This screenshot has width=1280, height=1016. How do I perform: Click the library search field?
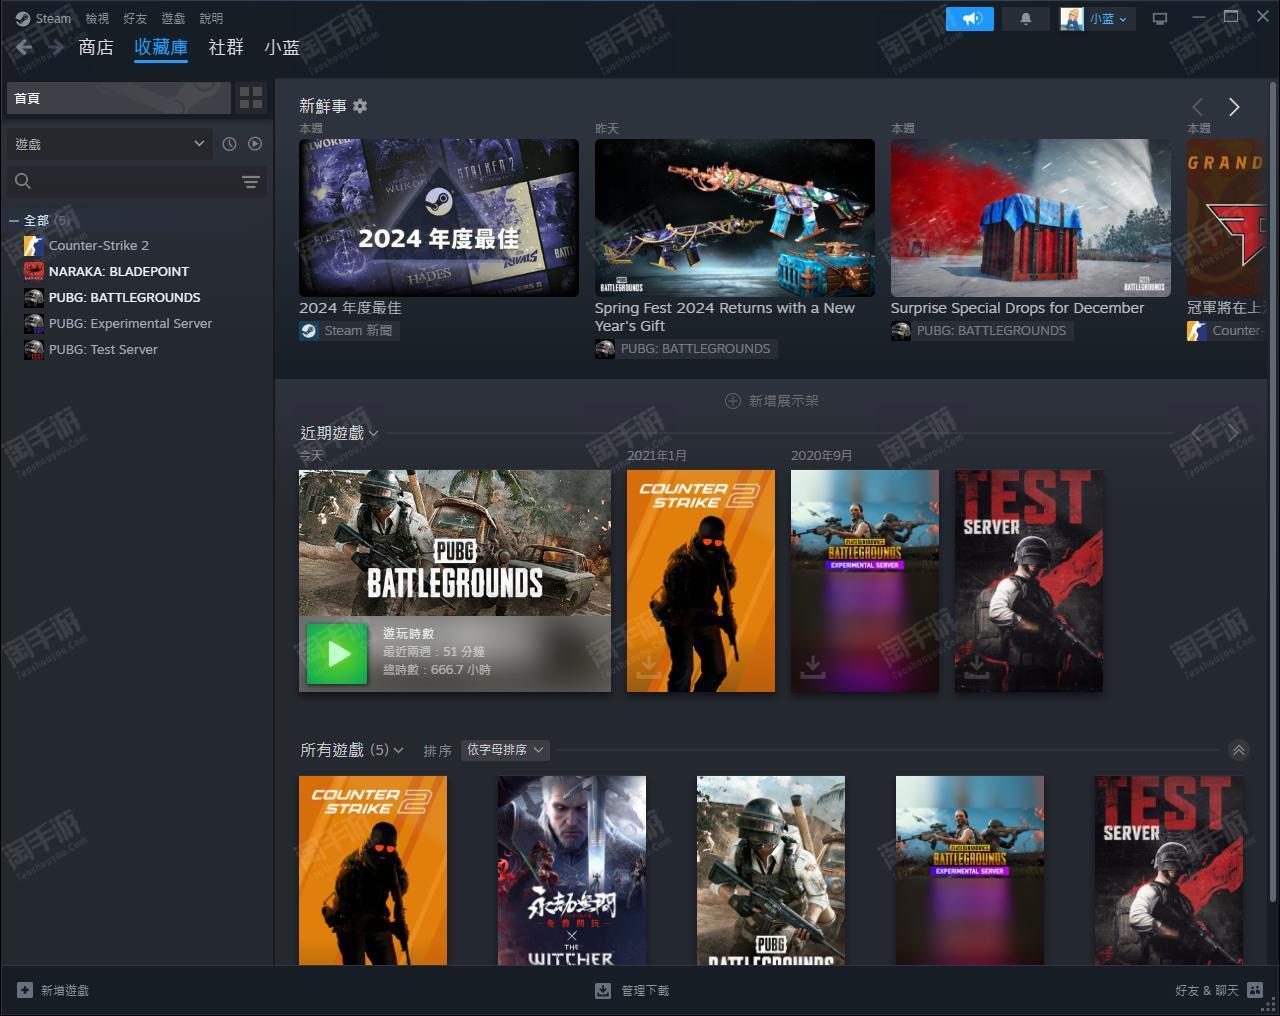pos(120,181)
